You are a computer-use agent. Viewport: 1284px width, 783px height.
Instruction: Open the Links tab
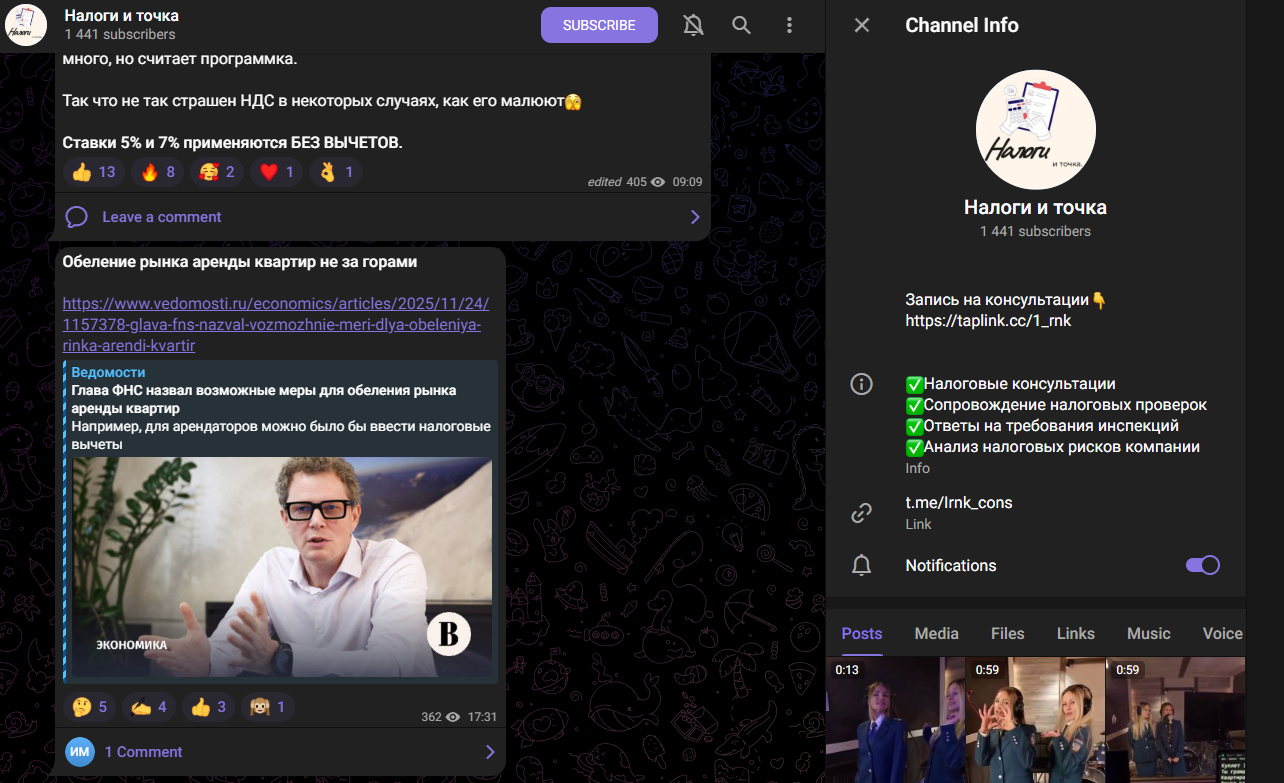tap(1075, 633)
